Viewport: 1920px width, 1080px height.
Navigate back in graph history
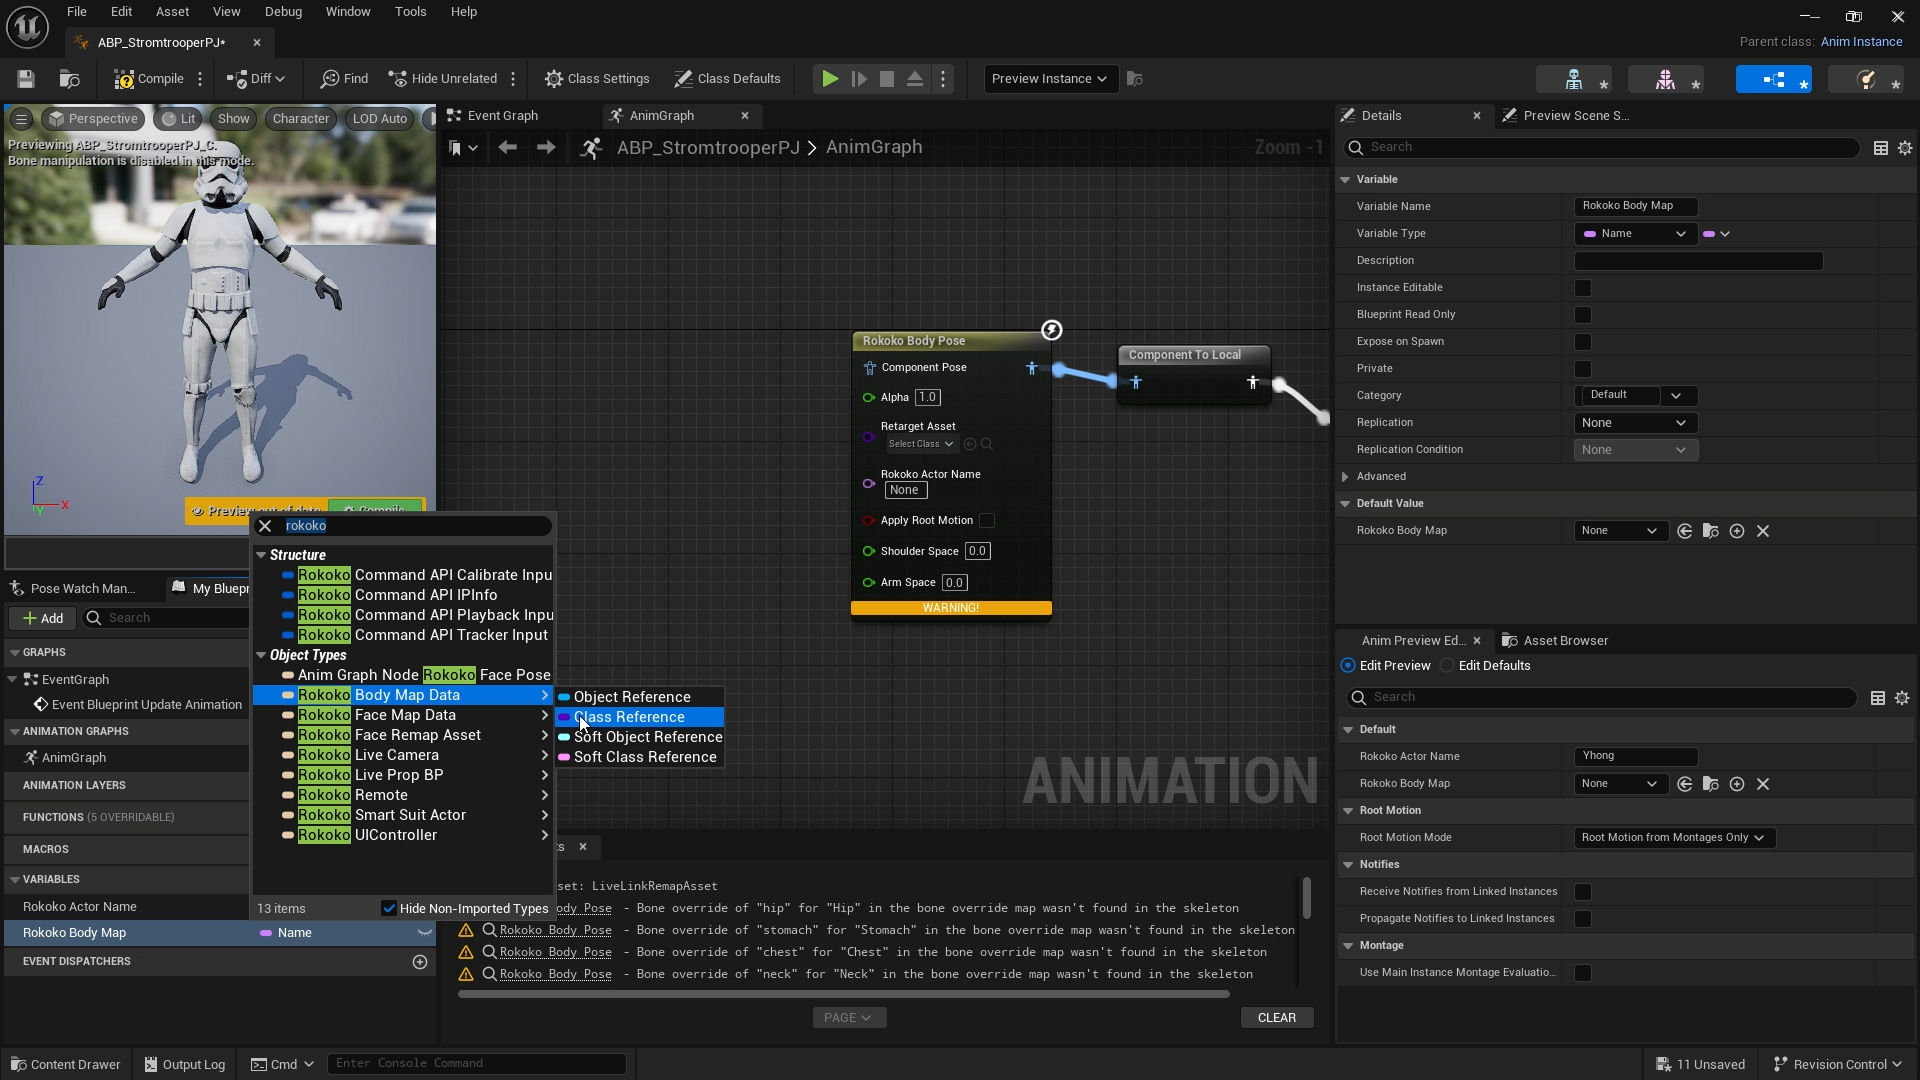[507, 148]
